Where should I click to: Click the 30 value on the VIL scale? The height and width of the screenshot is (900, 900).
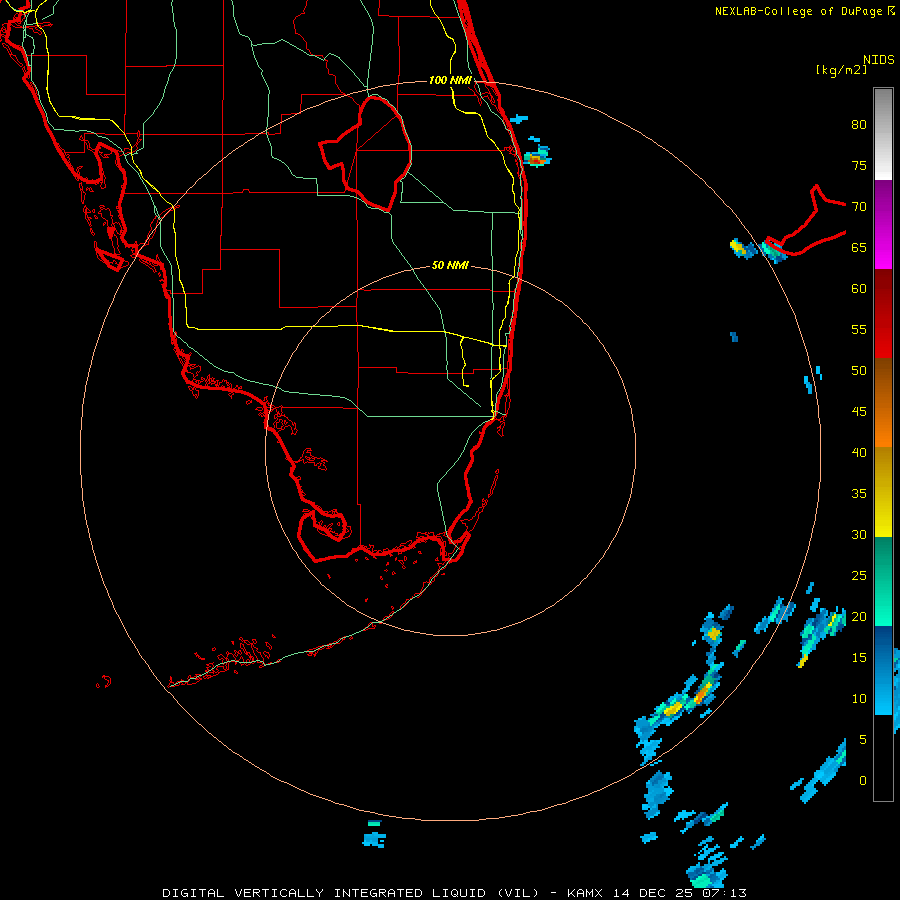(859, 534)
